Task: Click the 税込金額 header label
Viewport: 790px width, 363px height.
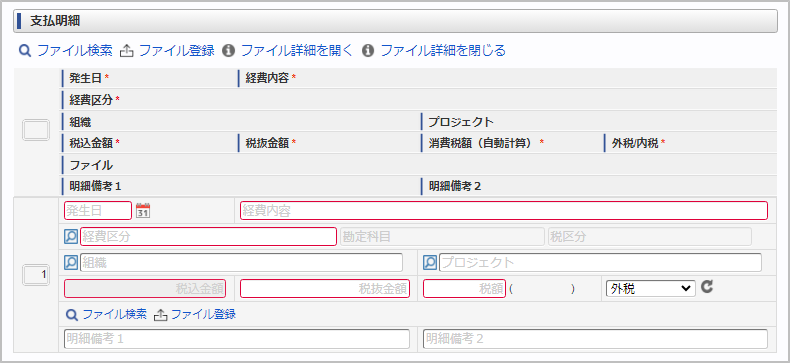Action: (91, 143)
